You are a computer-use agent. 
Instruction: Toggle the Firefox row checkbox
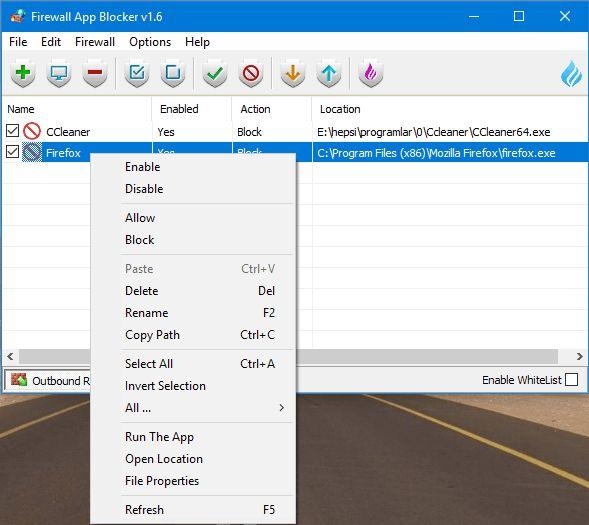click(x=12, y=152)
